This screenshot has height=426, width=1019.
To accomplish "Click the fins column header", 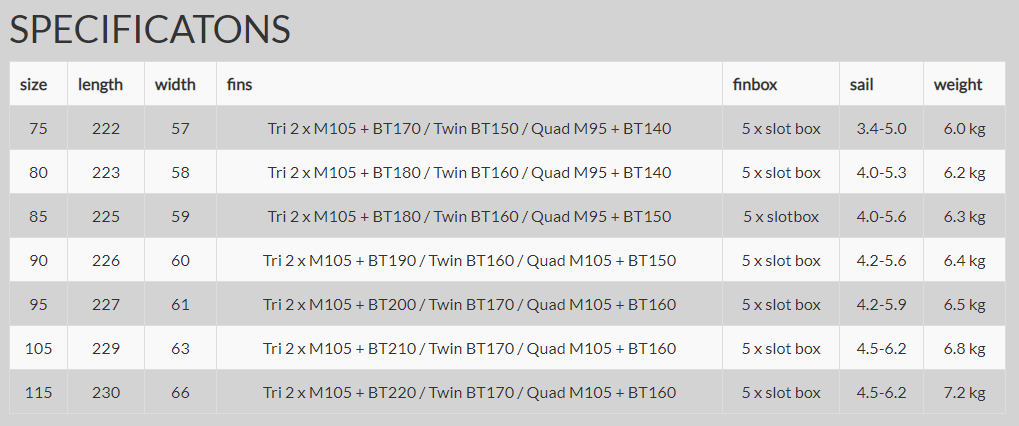I will click(x=239, y=84).
